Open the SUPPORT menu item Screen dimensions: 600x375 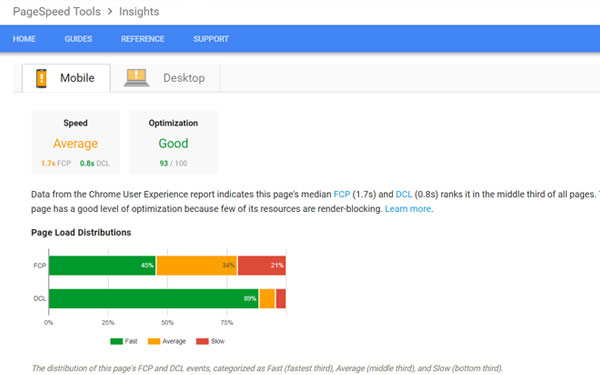pos(211,39)
